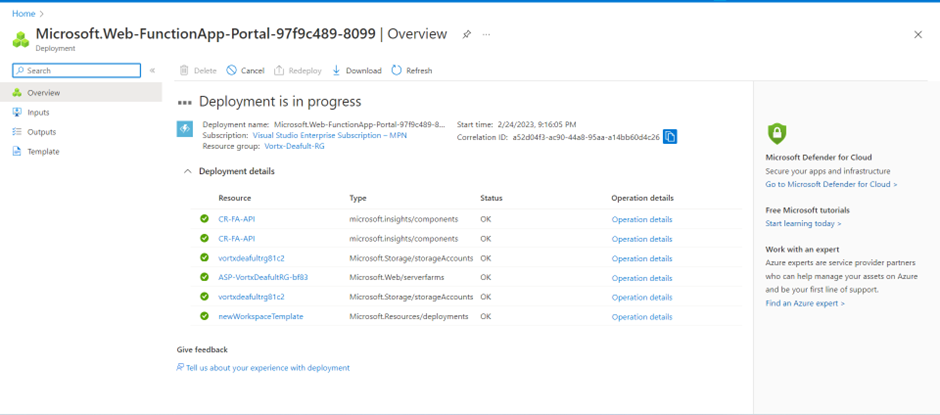Click the Cancel toolbar label
This screenshot has width=940, height=415.
[x=252, y=71]
